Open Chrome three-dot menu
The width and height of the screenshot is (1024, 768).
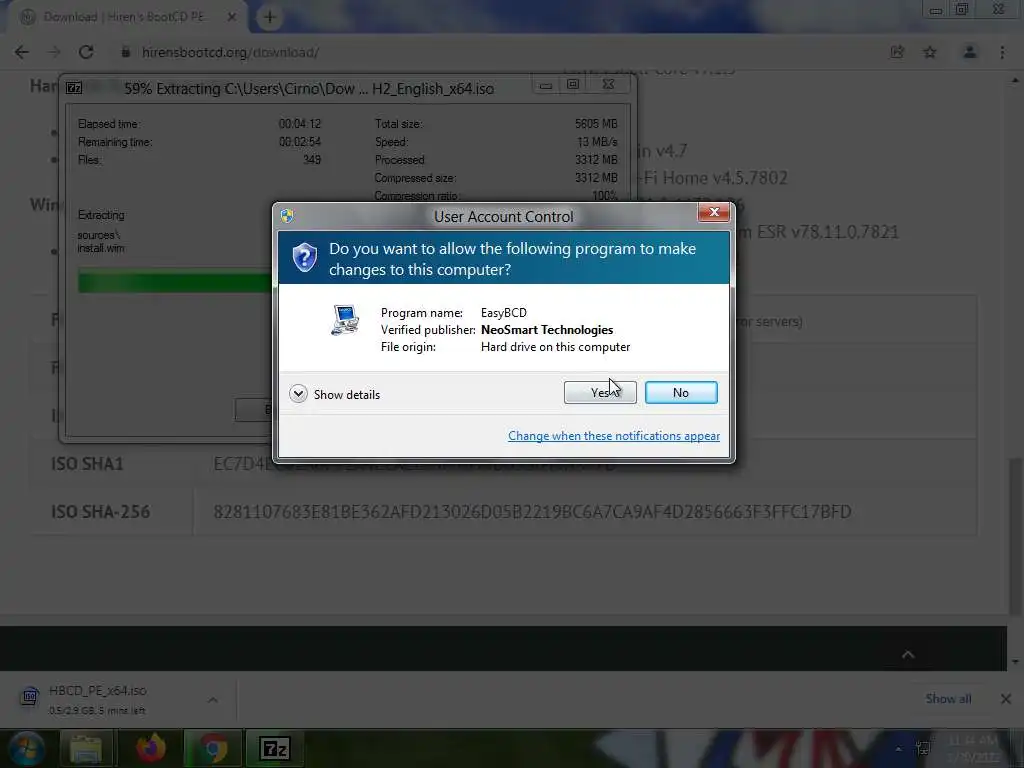click(x=1002, y=52)
